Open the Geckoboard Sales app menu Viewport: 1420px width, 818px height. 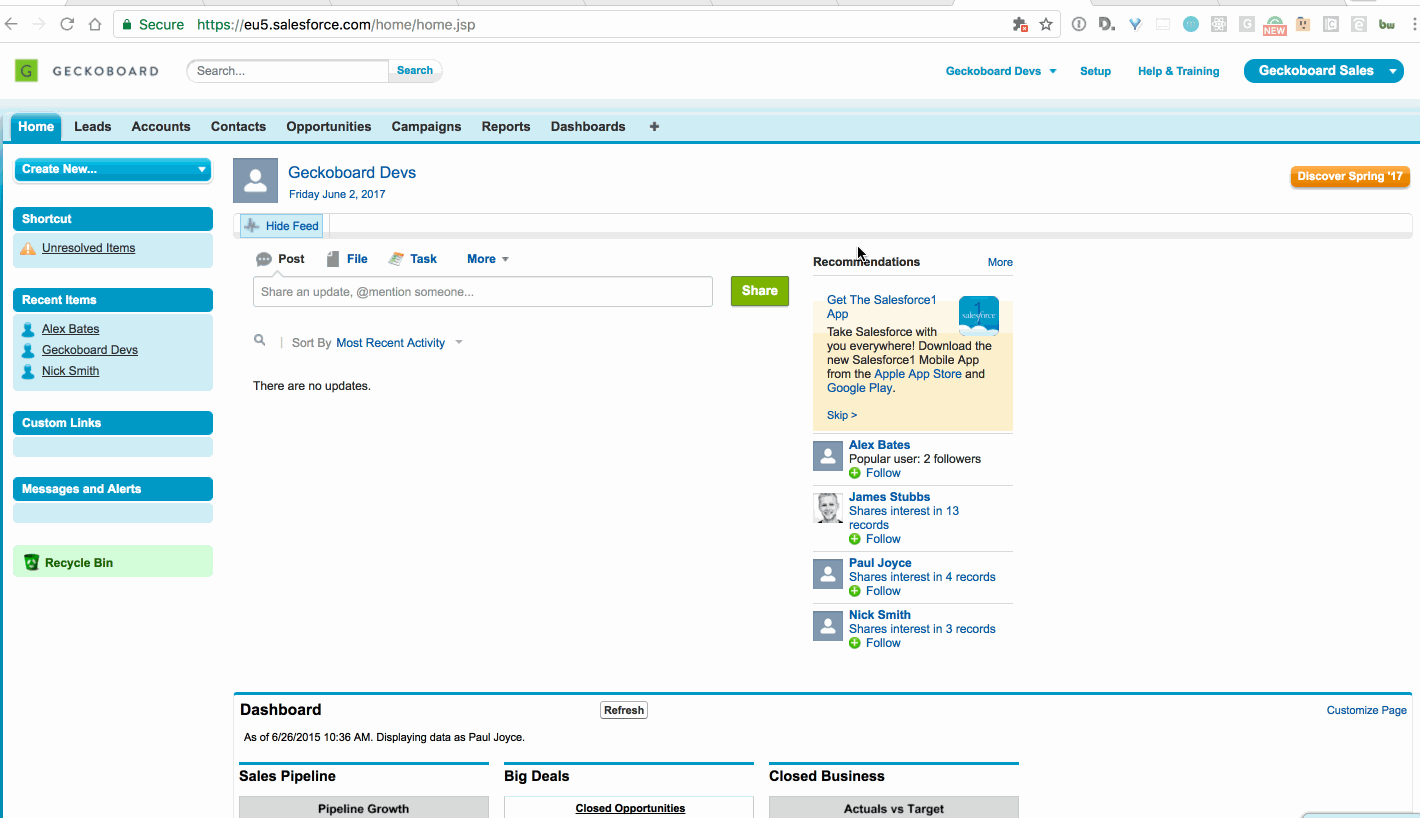(1324, 71)
